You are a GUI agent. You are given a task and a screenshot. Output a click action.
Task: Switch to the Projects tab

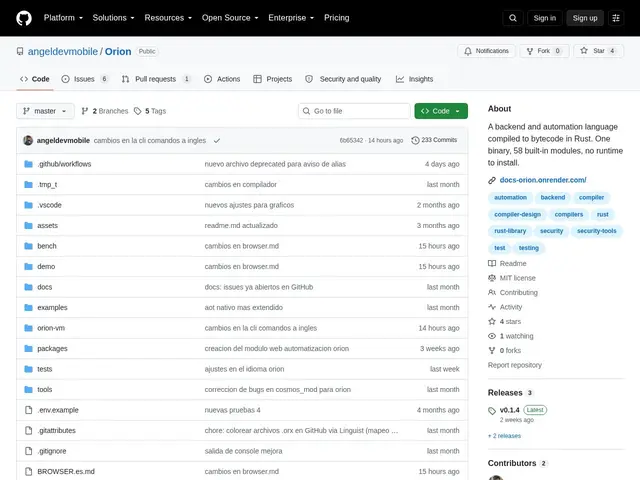(273, 79)
